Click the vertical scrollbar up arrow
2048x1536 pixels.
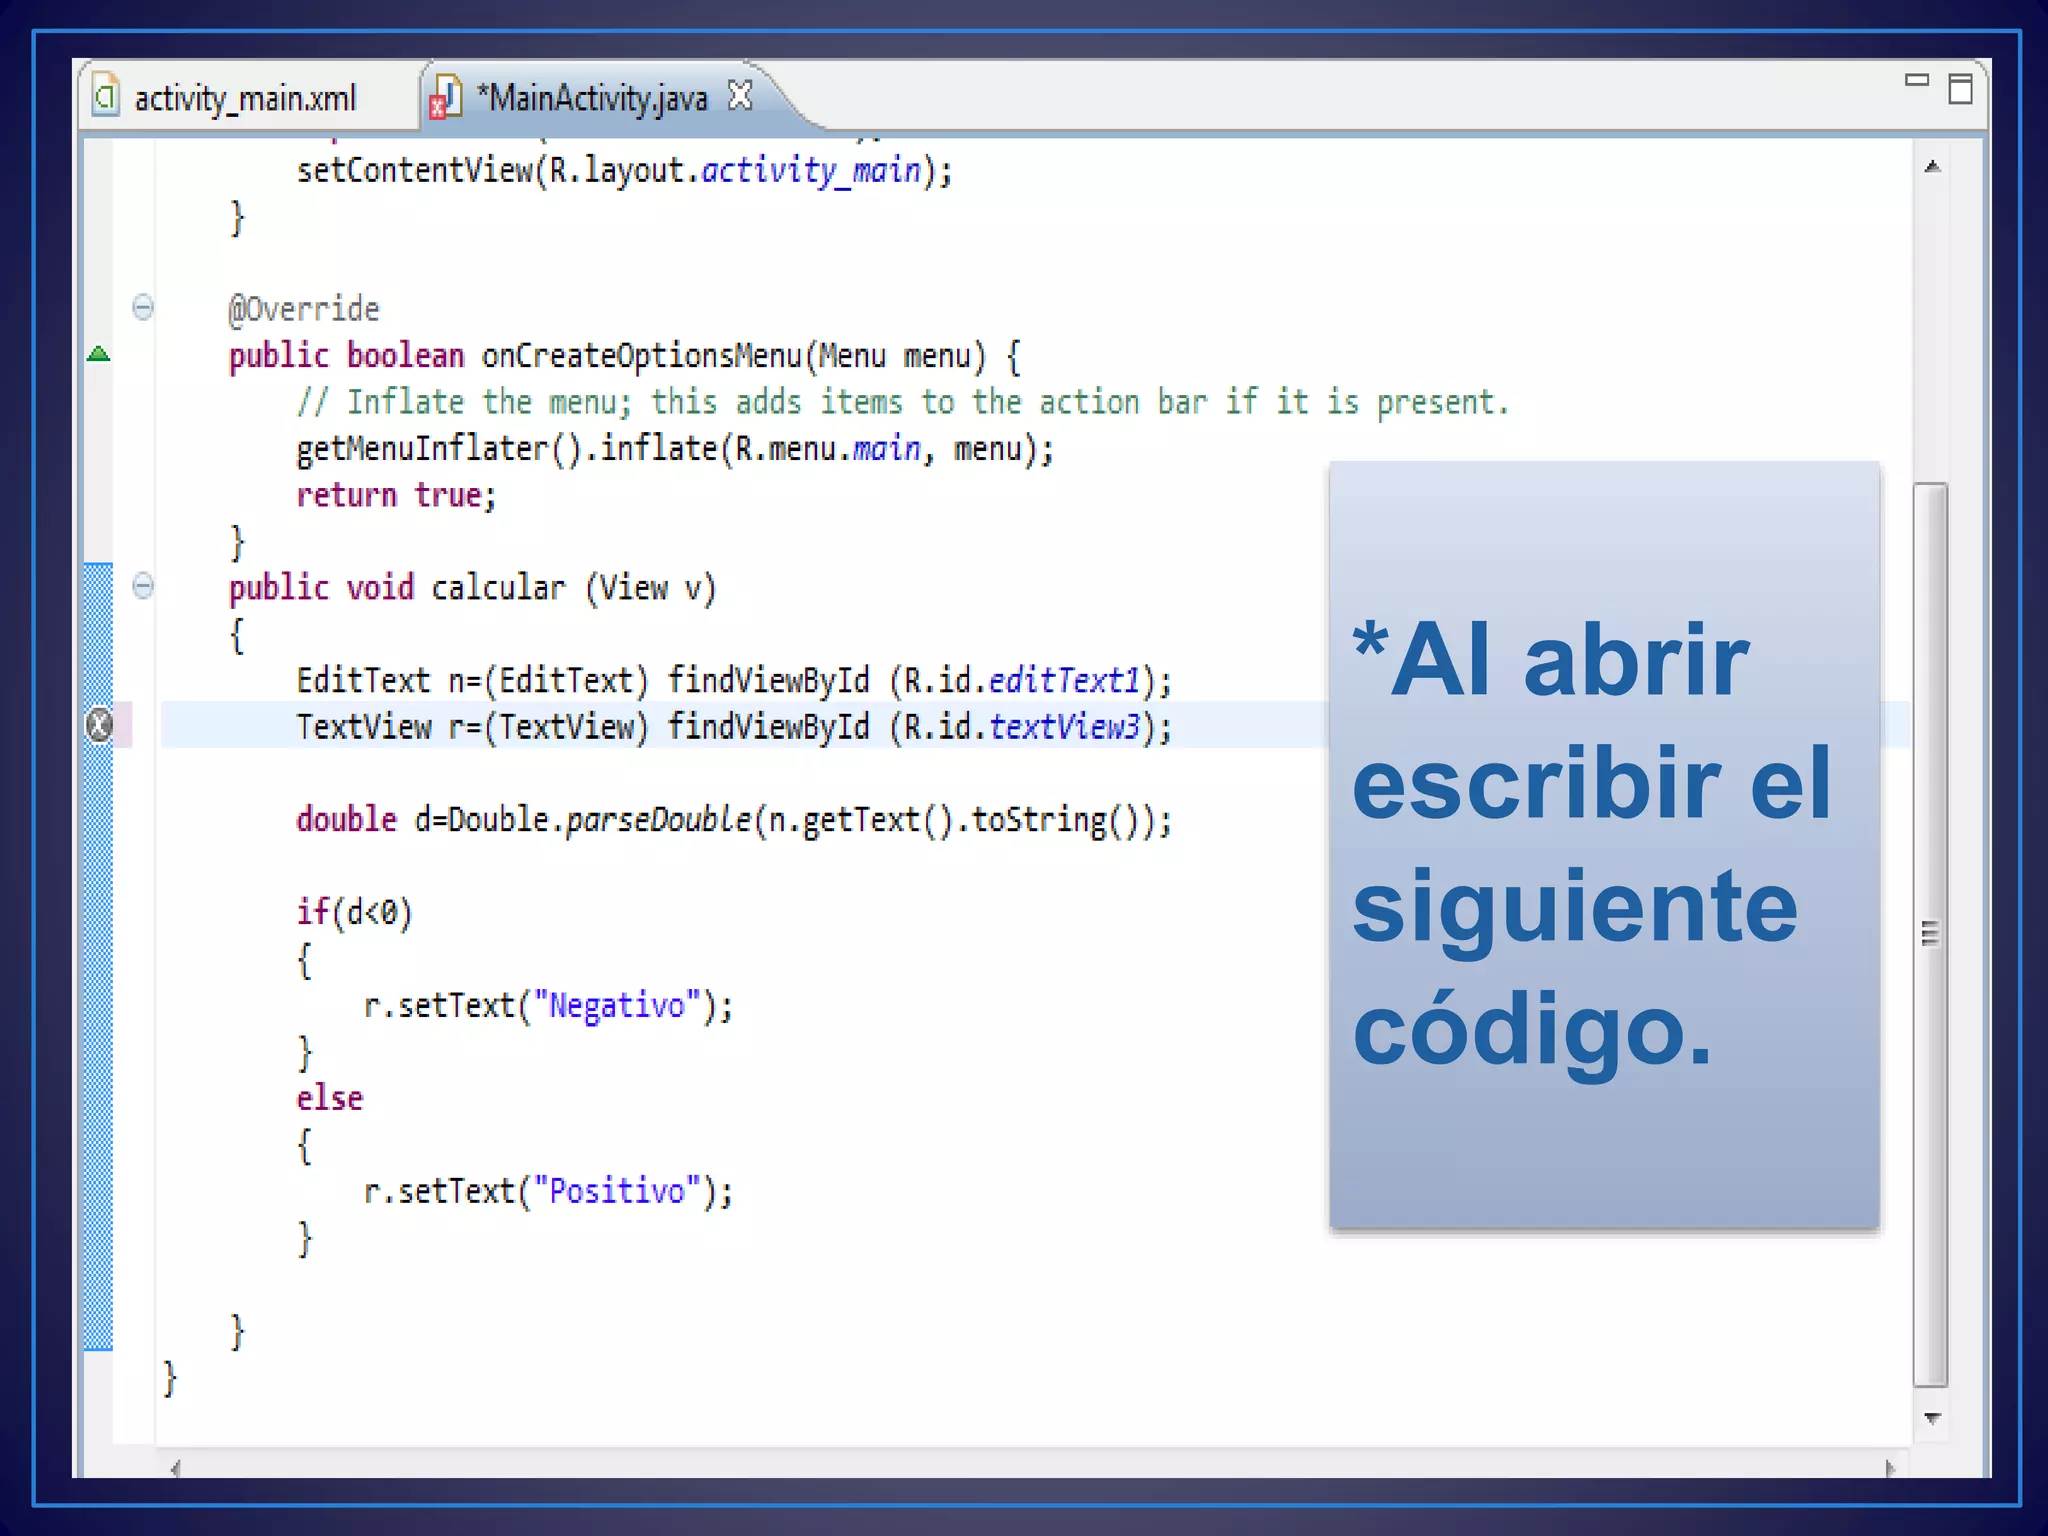coord(1932,167)
